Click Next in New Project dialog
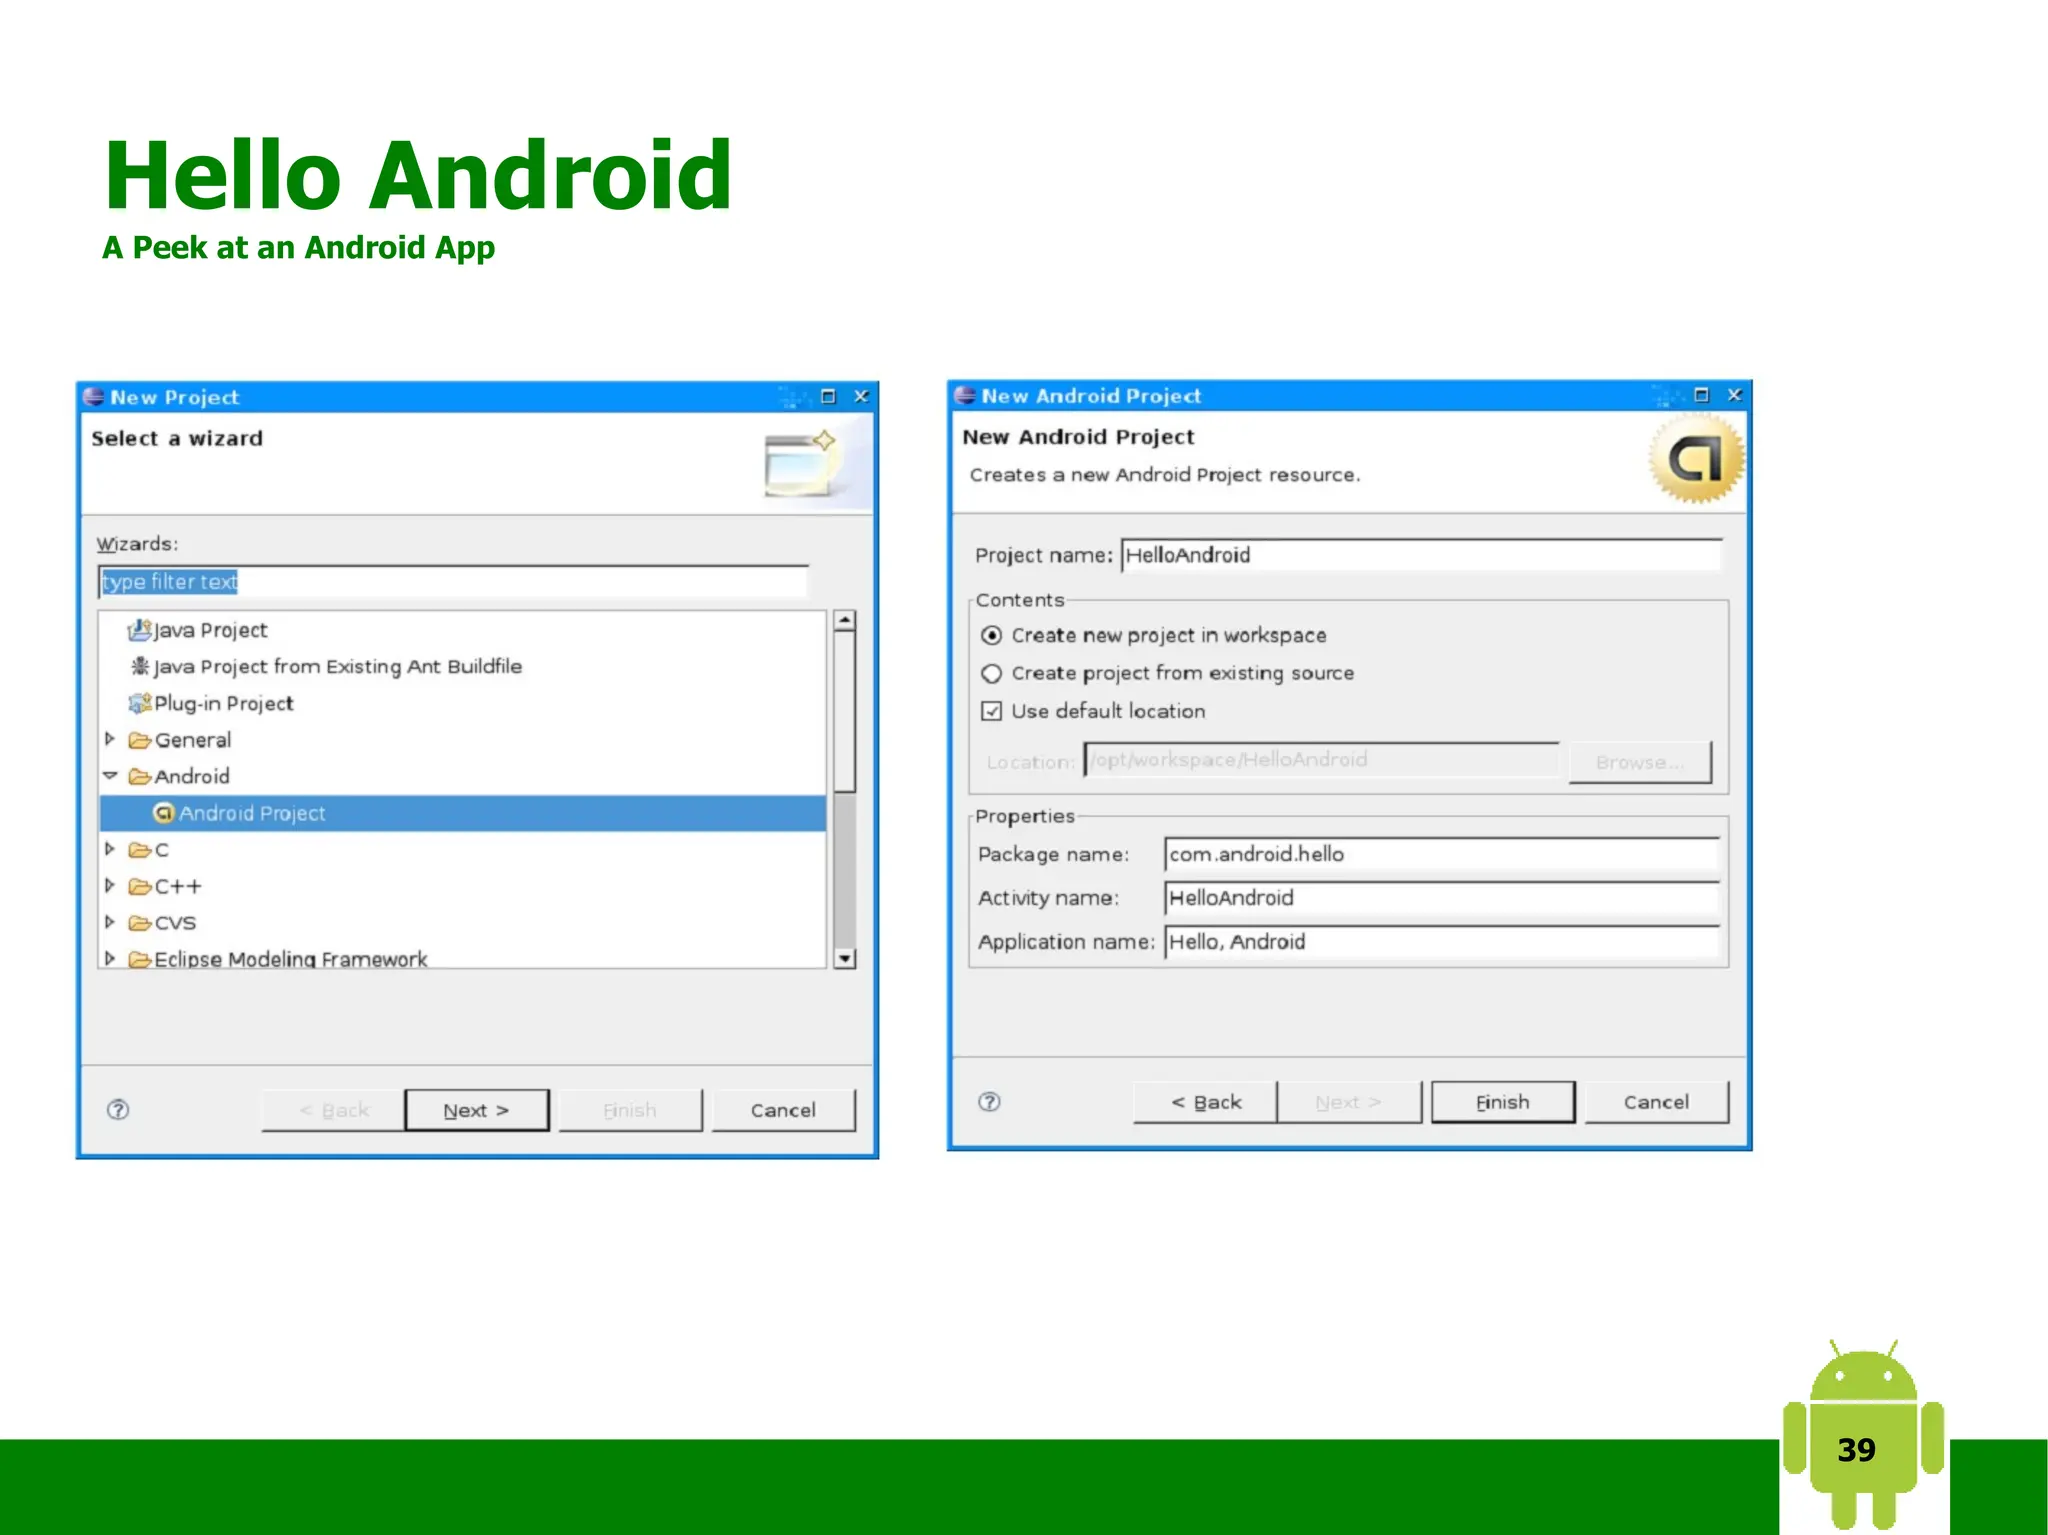 click(477, 1110)
